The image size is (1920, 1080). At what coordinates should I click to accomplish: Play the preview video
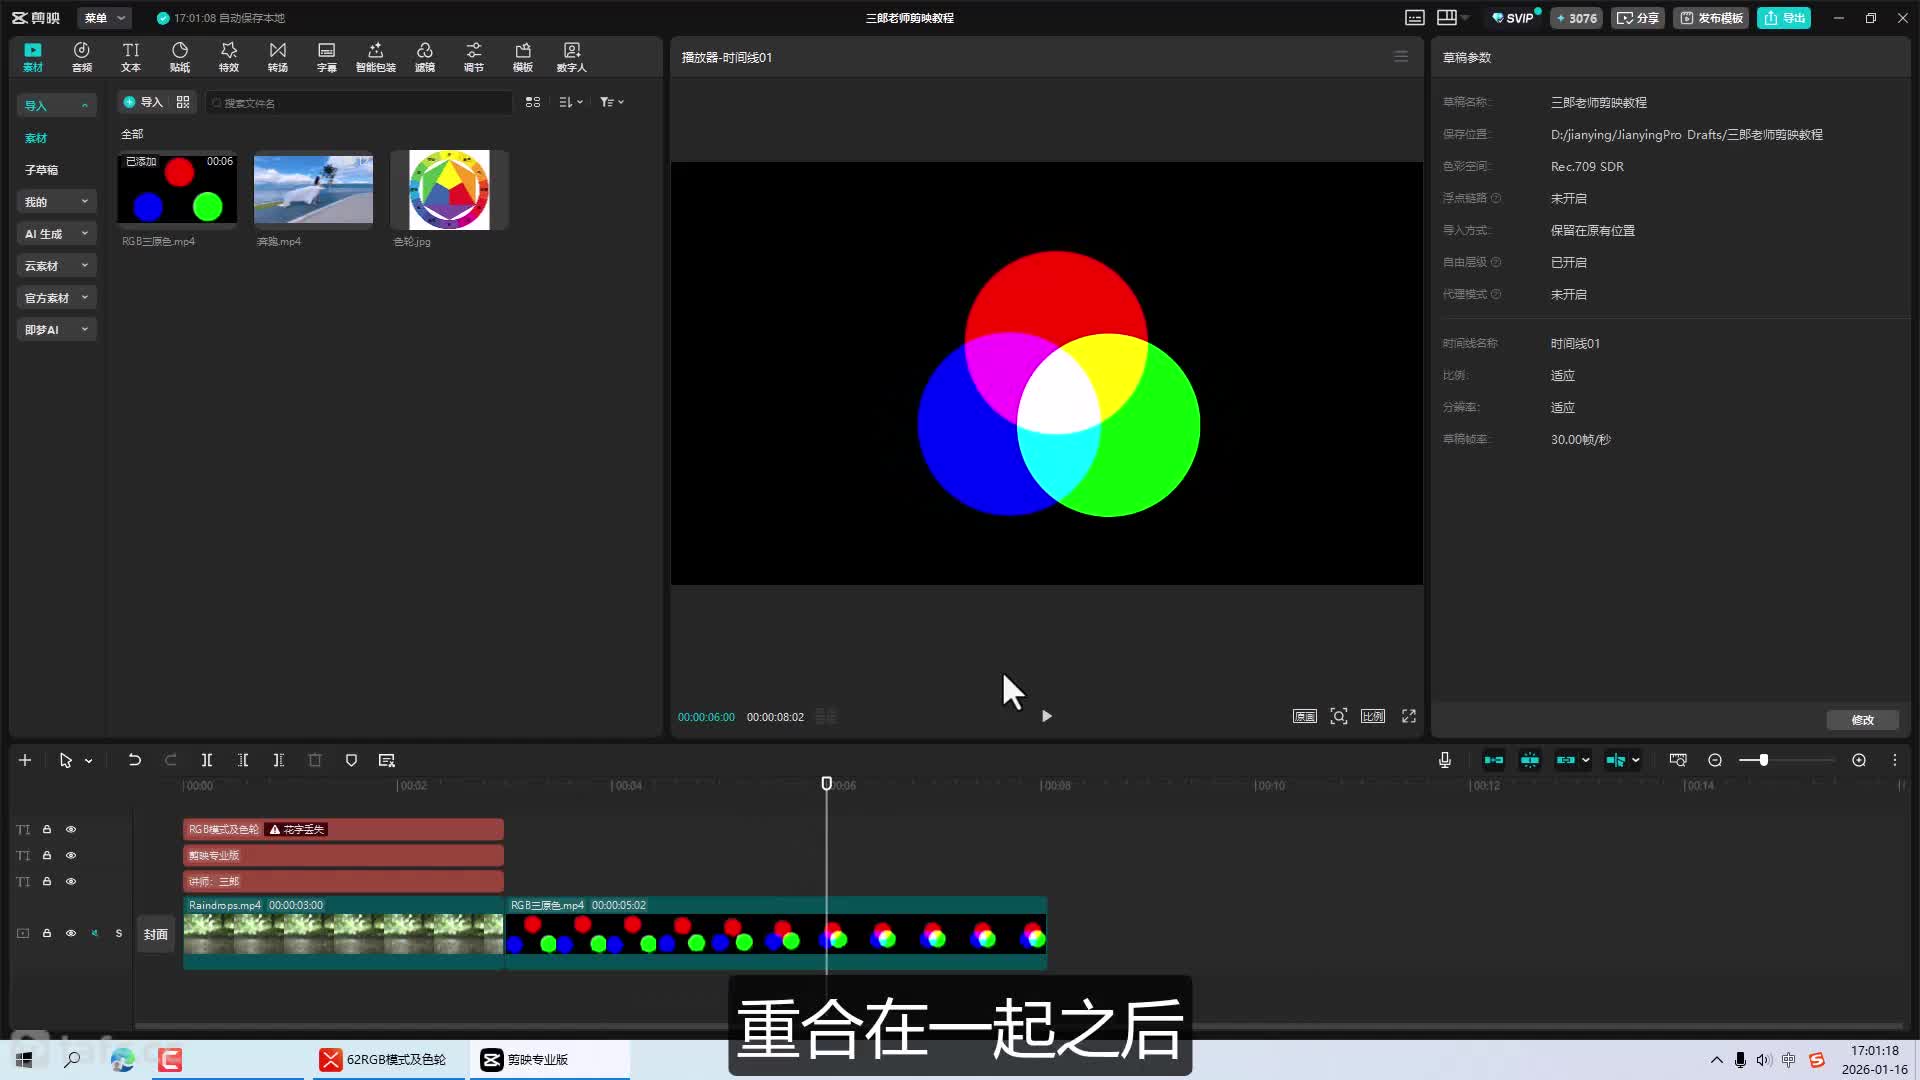tap(1046, 716)
